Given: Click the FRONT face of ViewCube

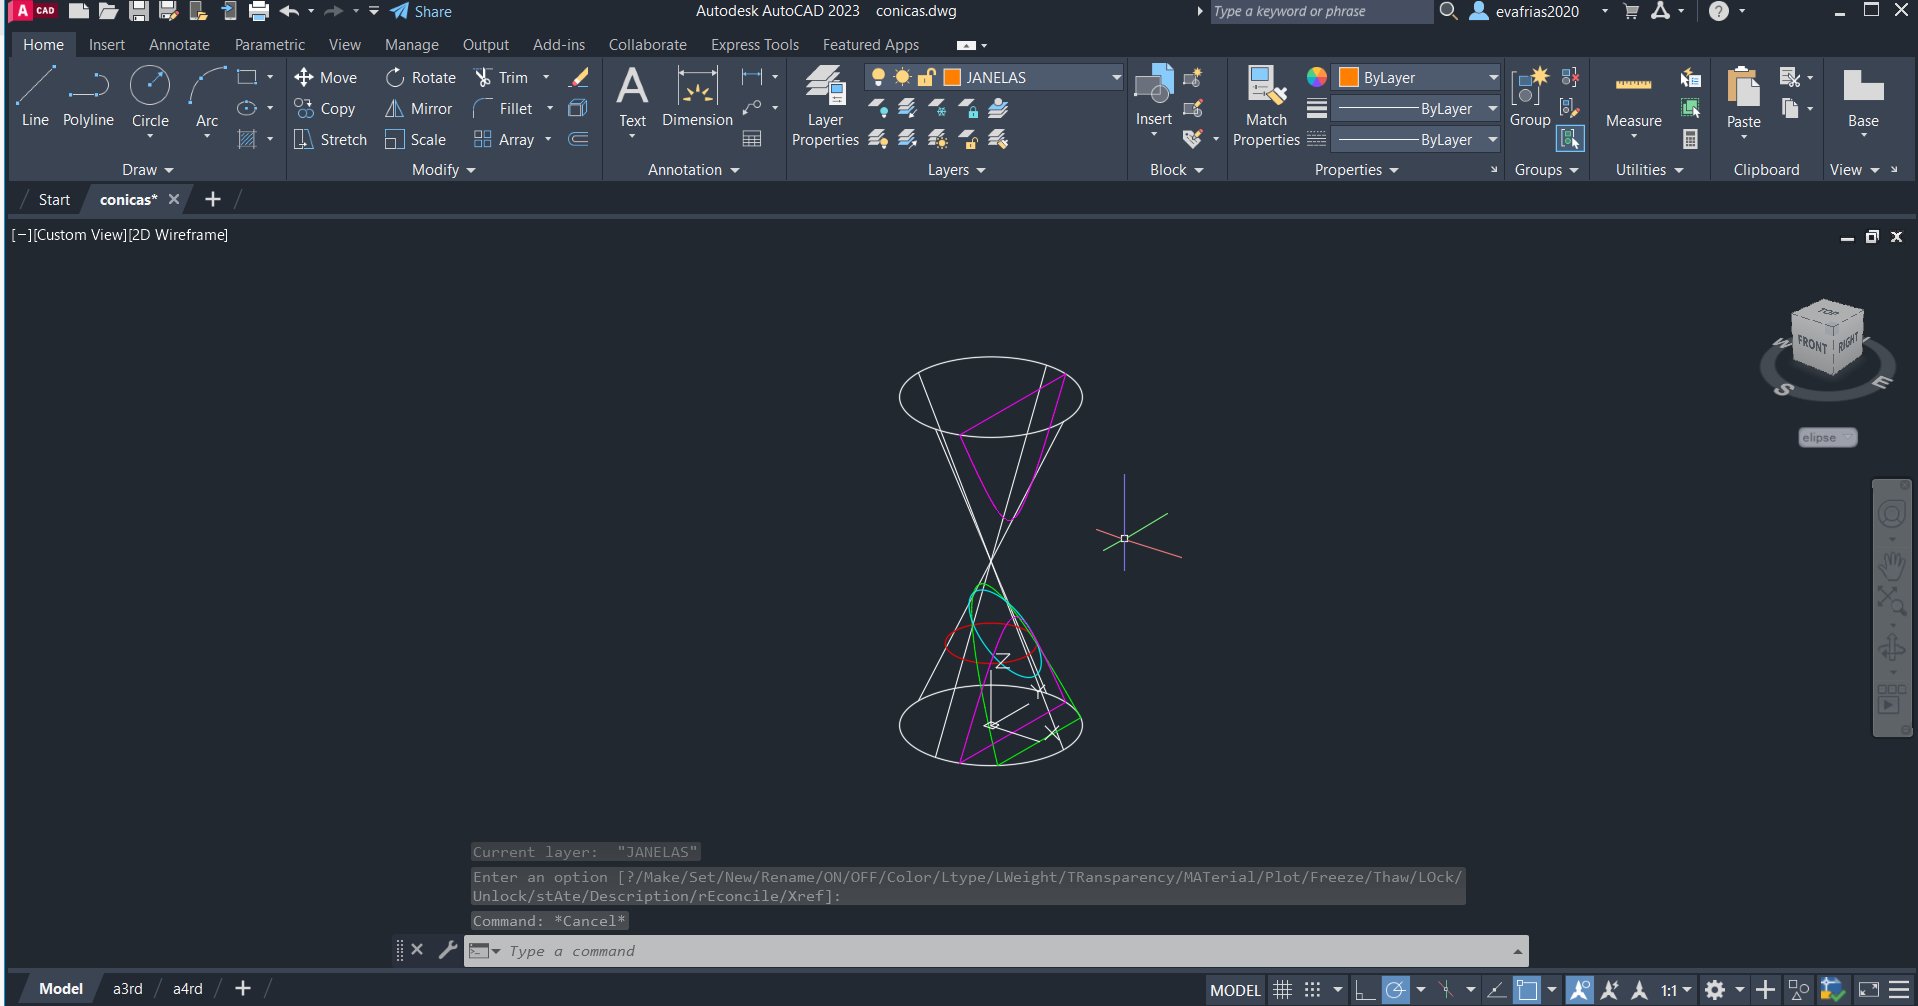Looking at the screenshot, I should click(x=1811, y=344).
